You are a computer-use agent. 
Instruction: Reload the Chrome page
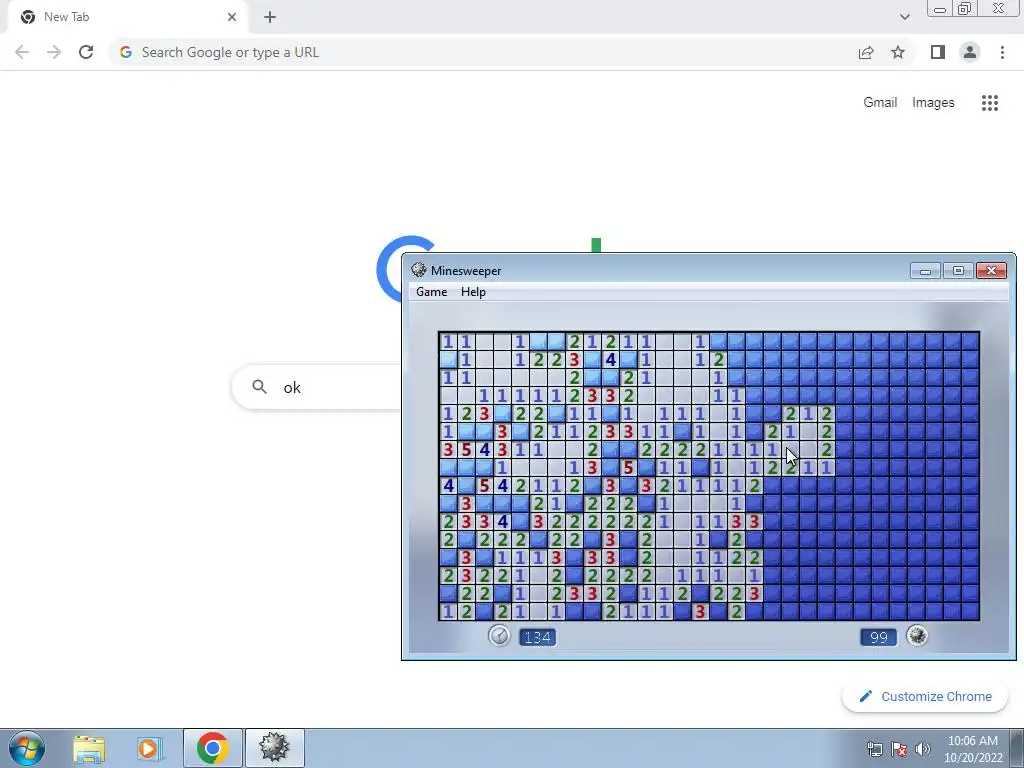pyautogui.click(x=86, y=52)
